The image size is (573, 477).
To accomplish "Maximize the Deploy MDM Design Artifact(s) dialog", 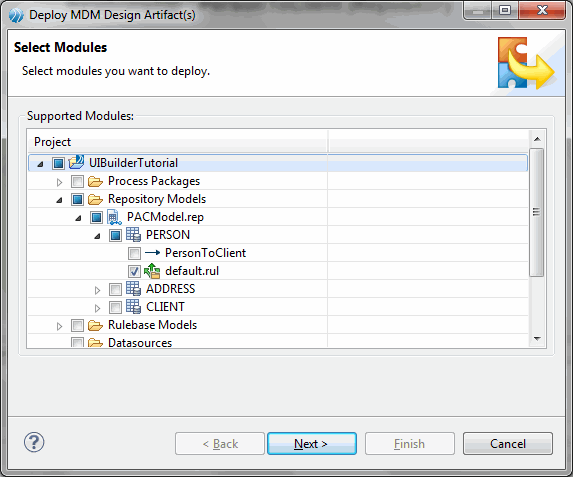I will click(505, 10).
